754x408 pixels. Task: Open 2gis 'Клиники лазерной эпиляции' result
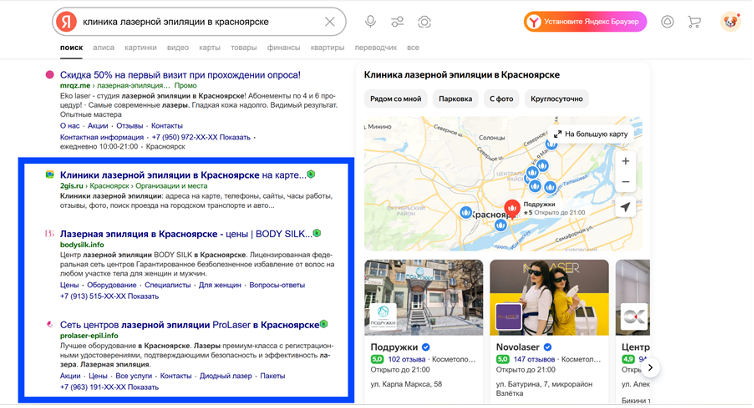(183, 175)
